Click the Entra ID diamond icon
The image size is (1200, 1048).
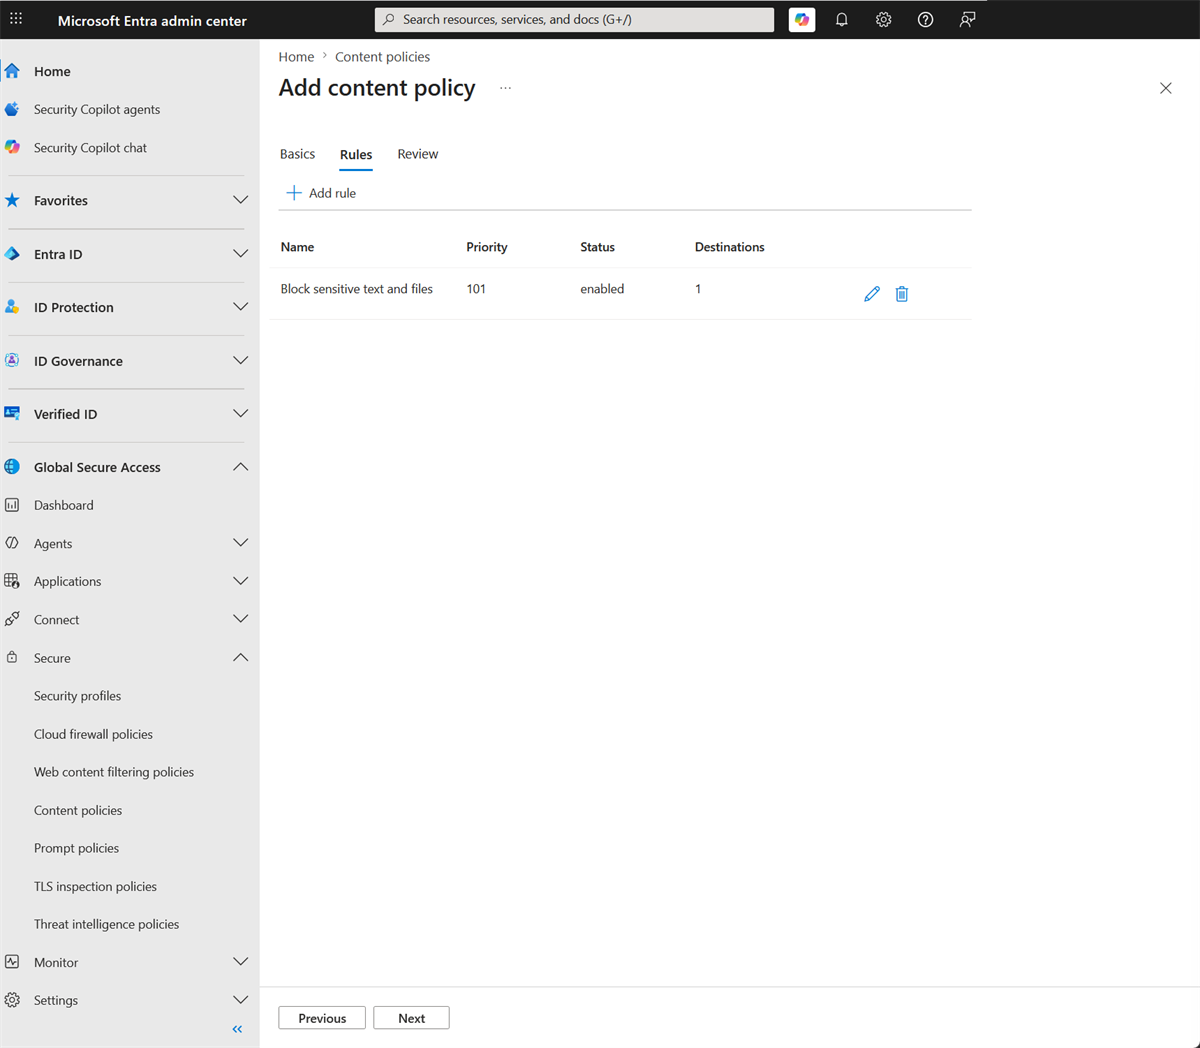(x=12, y=254)
